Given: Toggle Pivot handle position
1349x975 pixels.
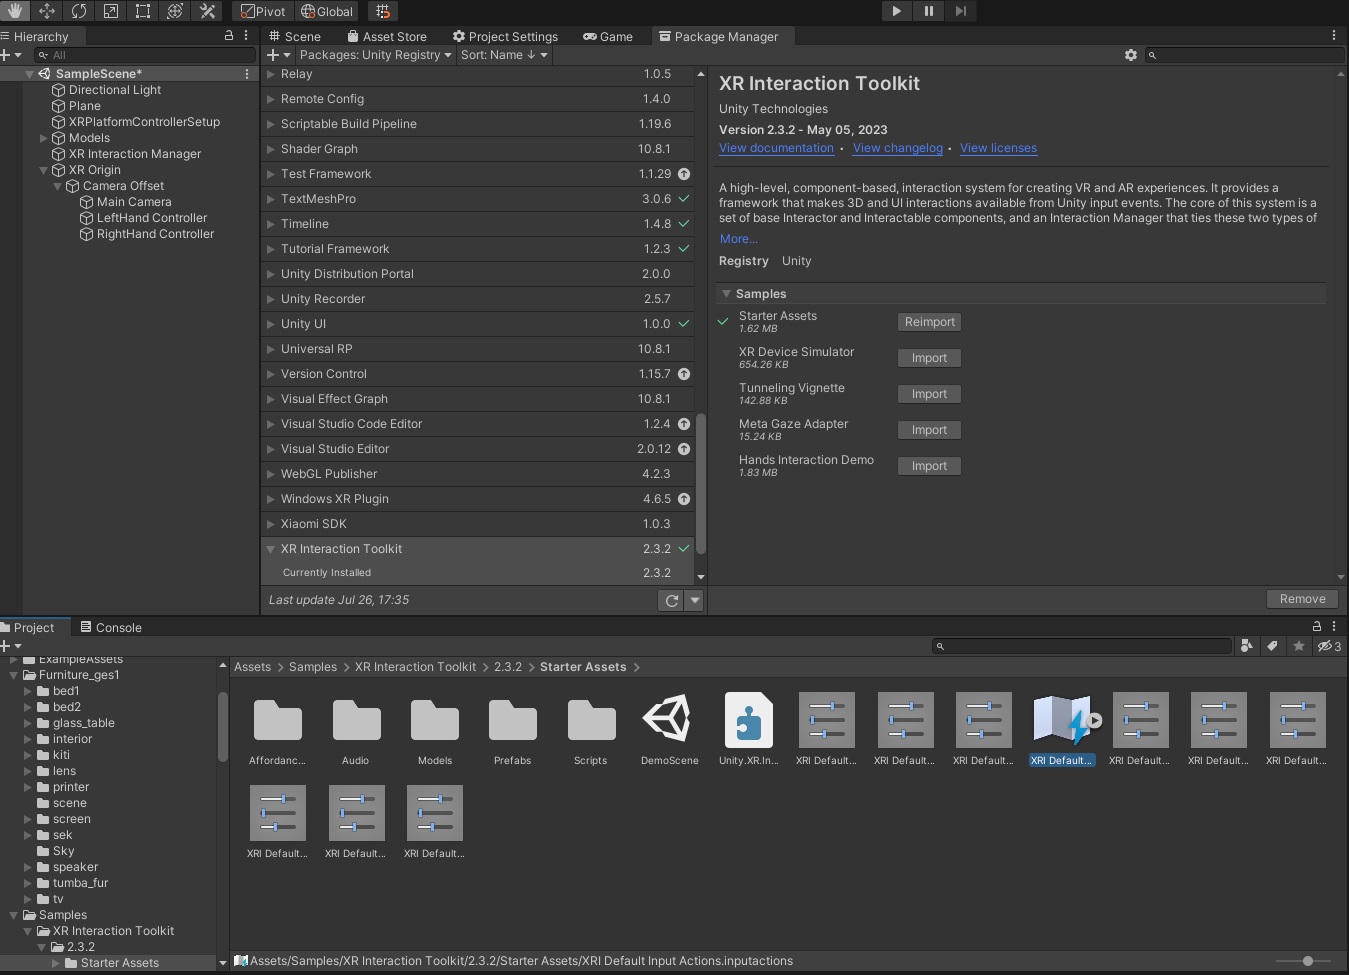Looking at the screenshot, I should click(x=263, y=11).
